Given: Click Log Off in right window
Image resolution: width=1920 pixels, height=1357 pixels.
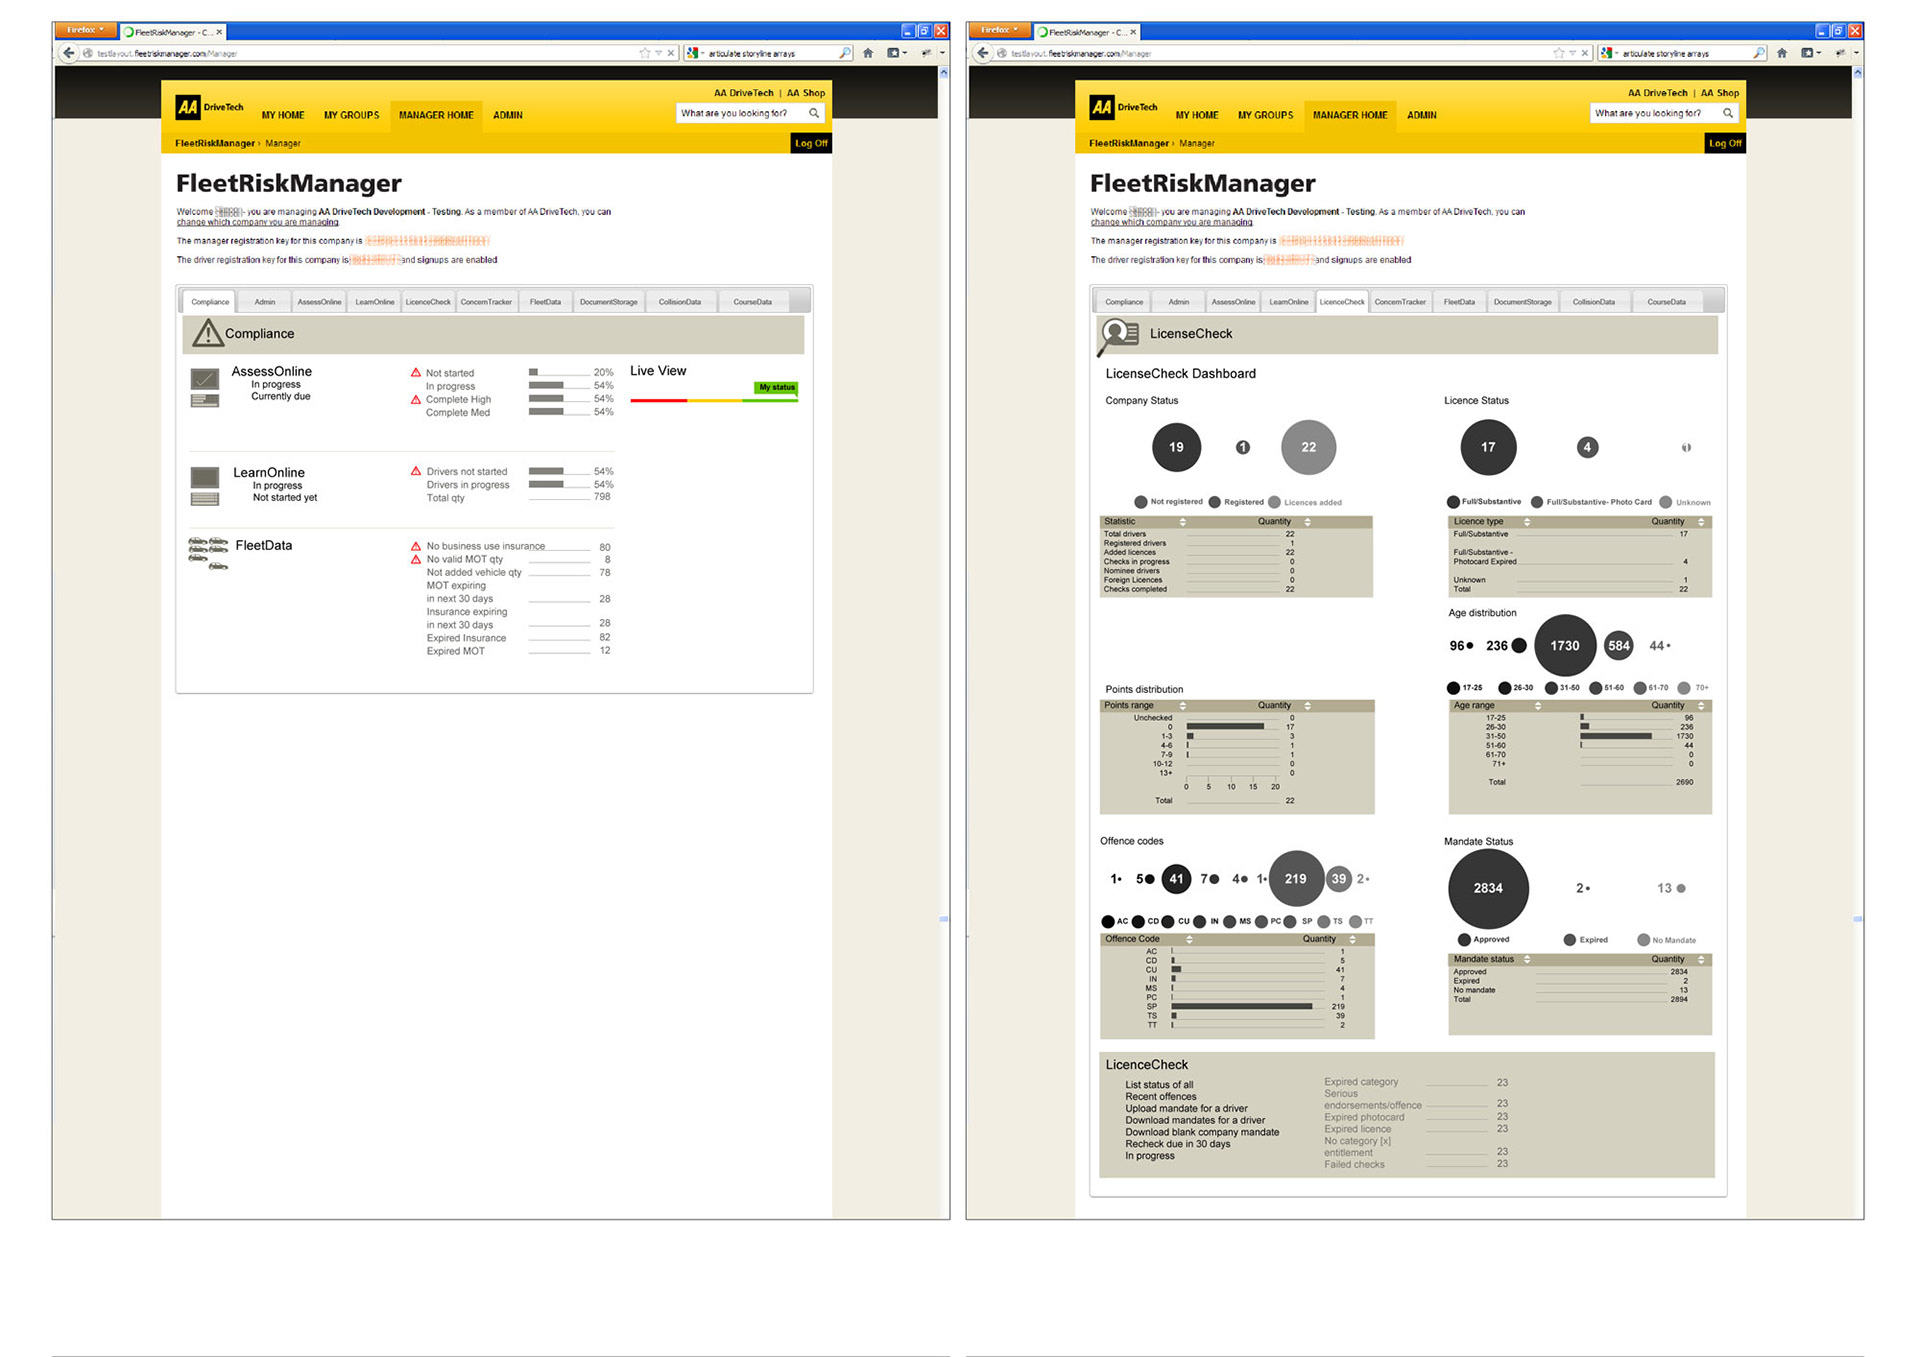Looking at the screenshot, I should [x=1725, y=143].
